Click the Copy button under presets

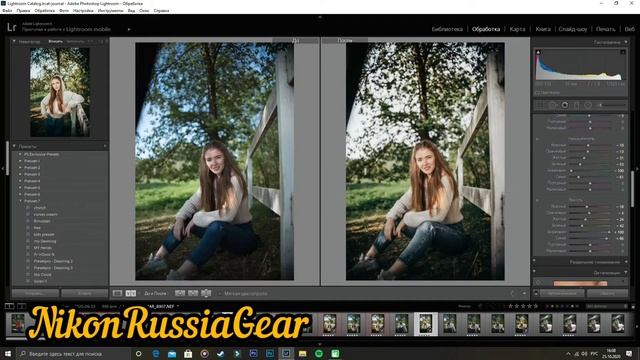[x=35, y=293]
